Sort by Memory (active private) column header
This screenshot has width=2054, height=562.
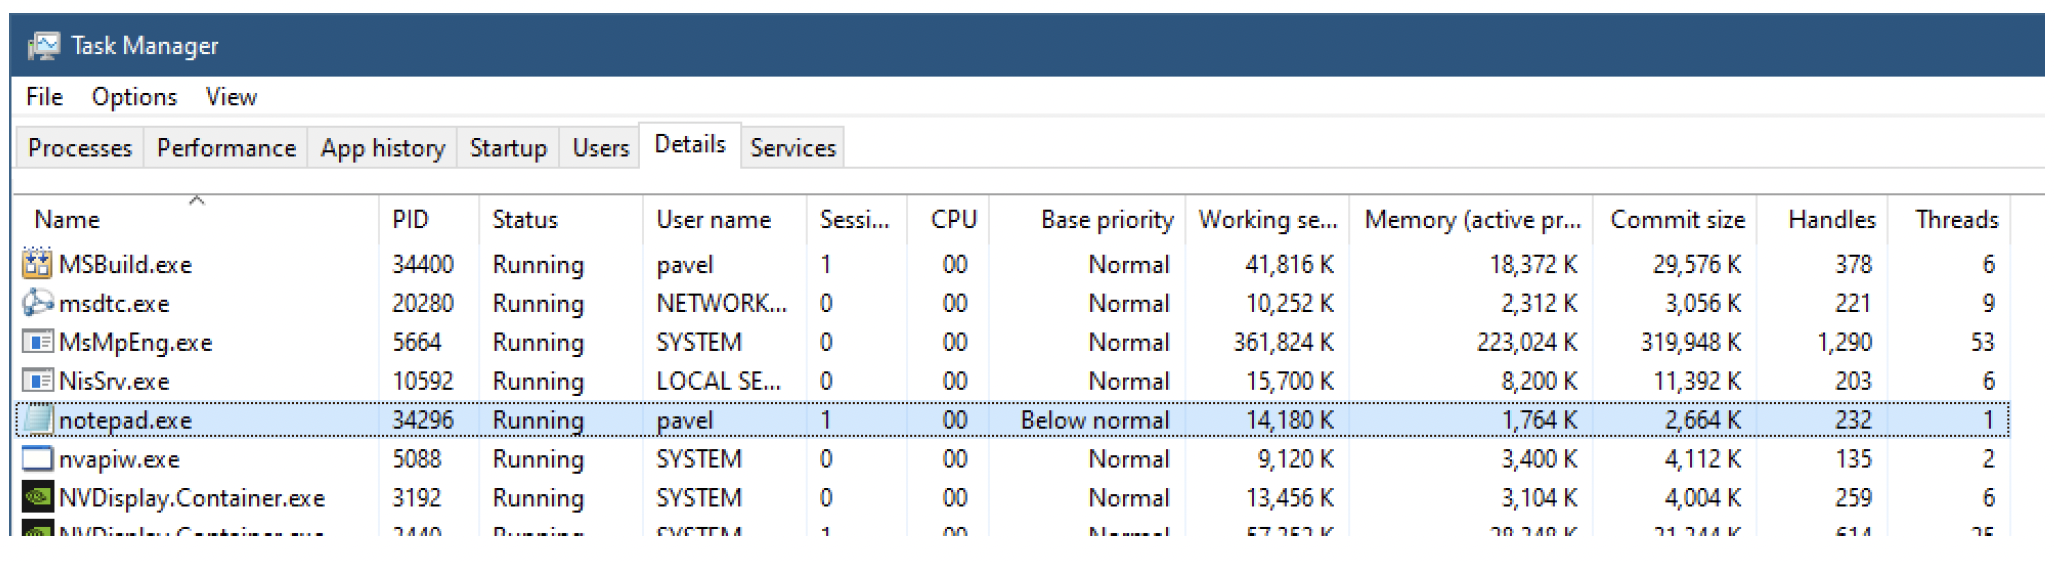[x=1472, y=219]
